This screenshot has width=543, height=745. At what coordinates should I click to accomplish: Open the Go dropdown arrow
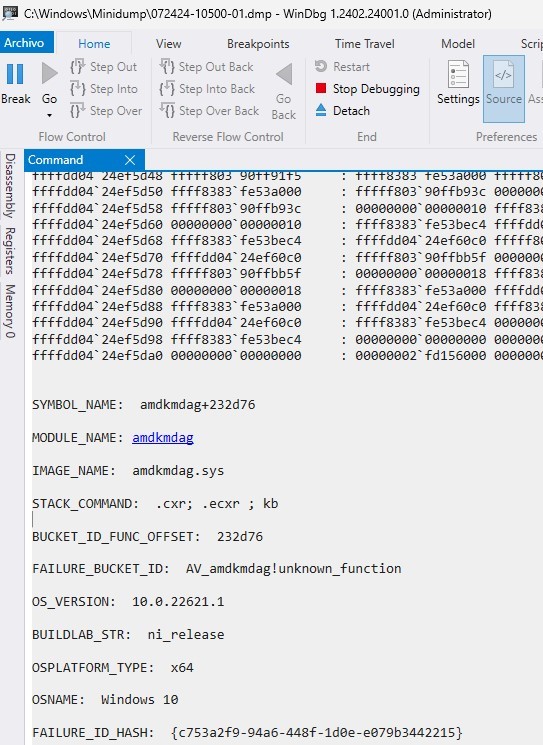click(x=49, y=115)
